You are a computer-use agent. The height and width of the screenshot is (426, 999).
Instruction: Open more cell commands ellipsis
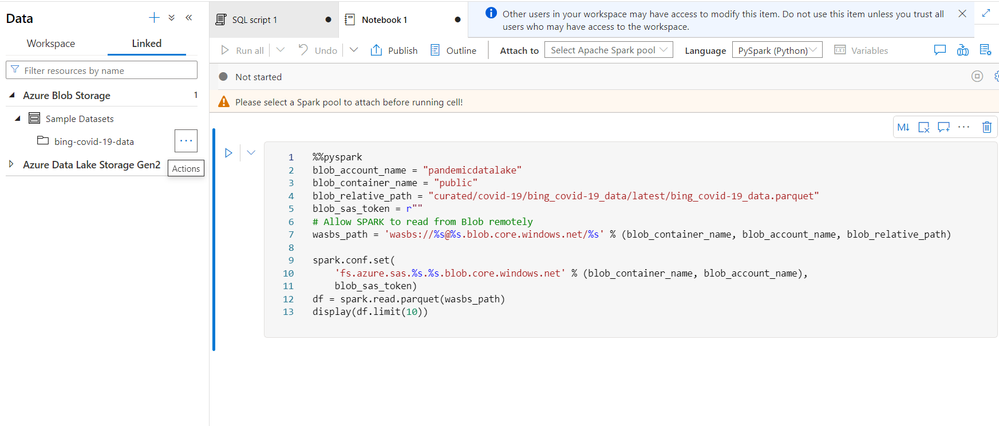point(964,127)
